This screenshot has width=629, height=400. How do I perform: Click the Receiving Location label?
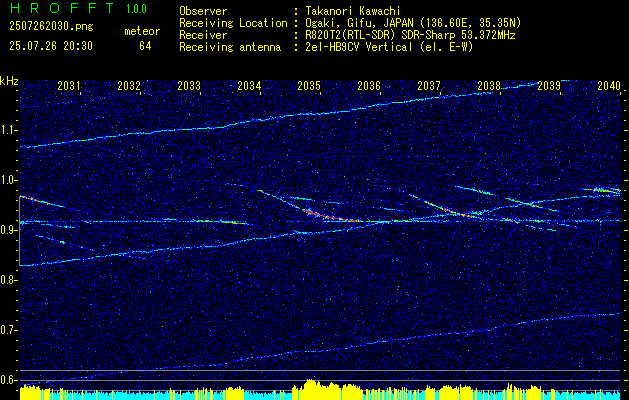(233, 23)
